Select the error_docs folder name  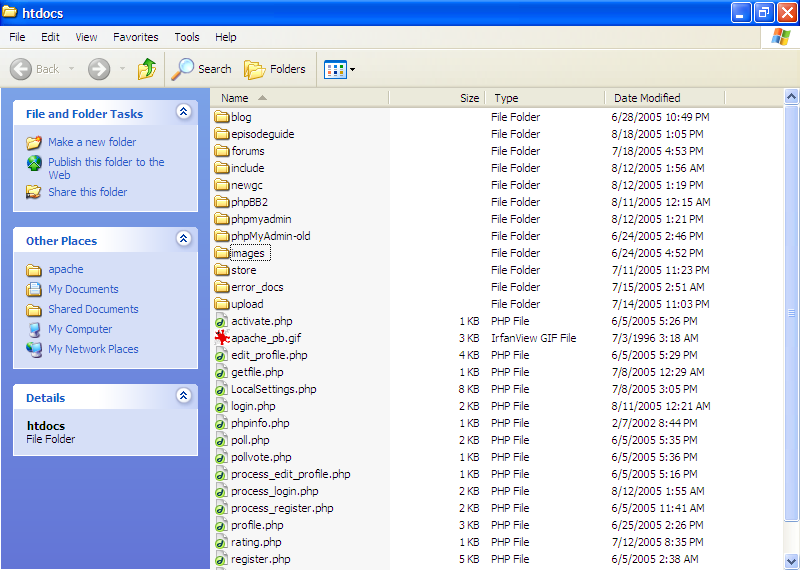coord(257,287)
